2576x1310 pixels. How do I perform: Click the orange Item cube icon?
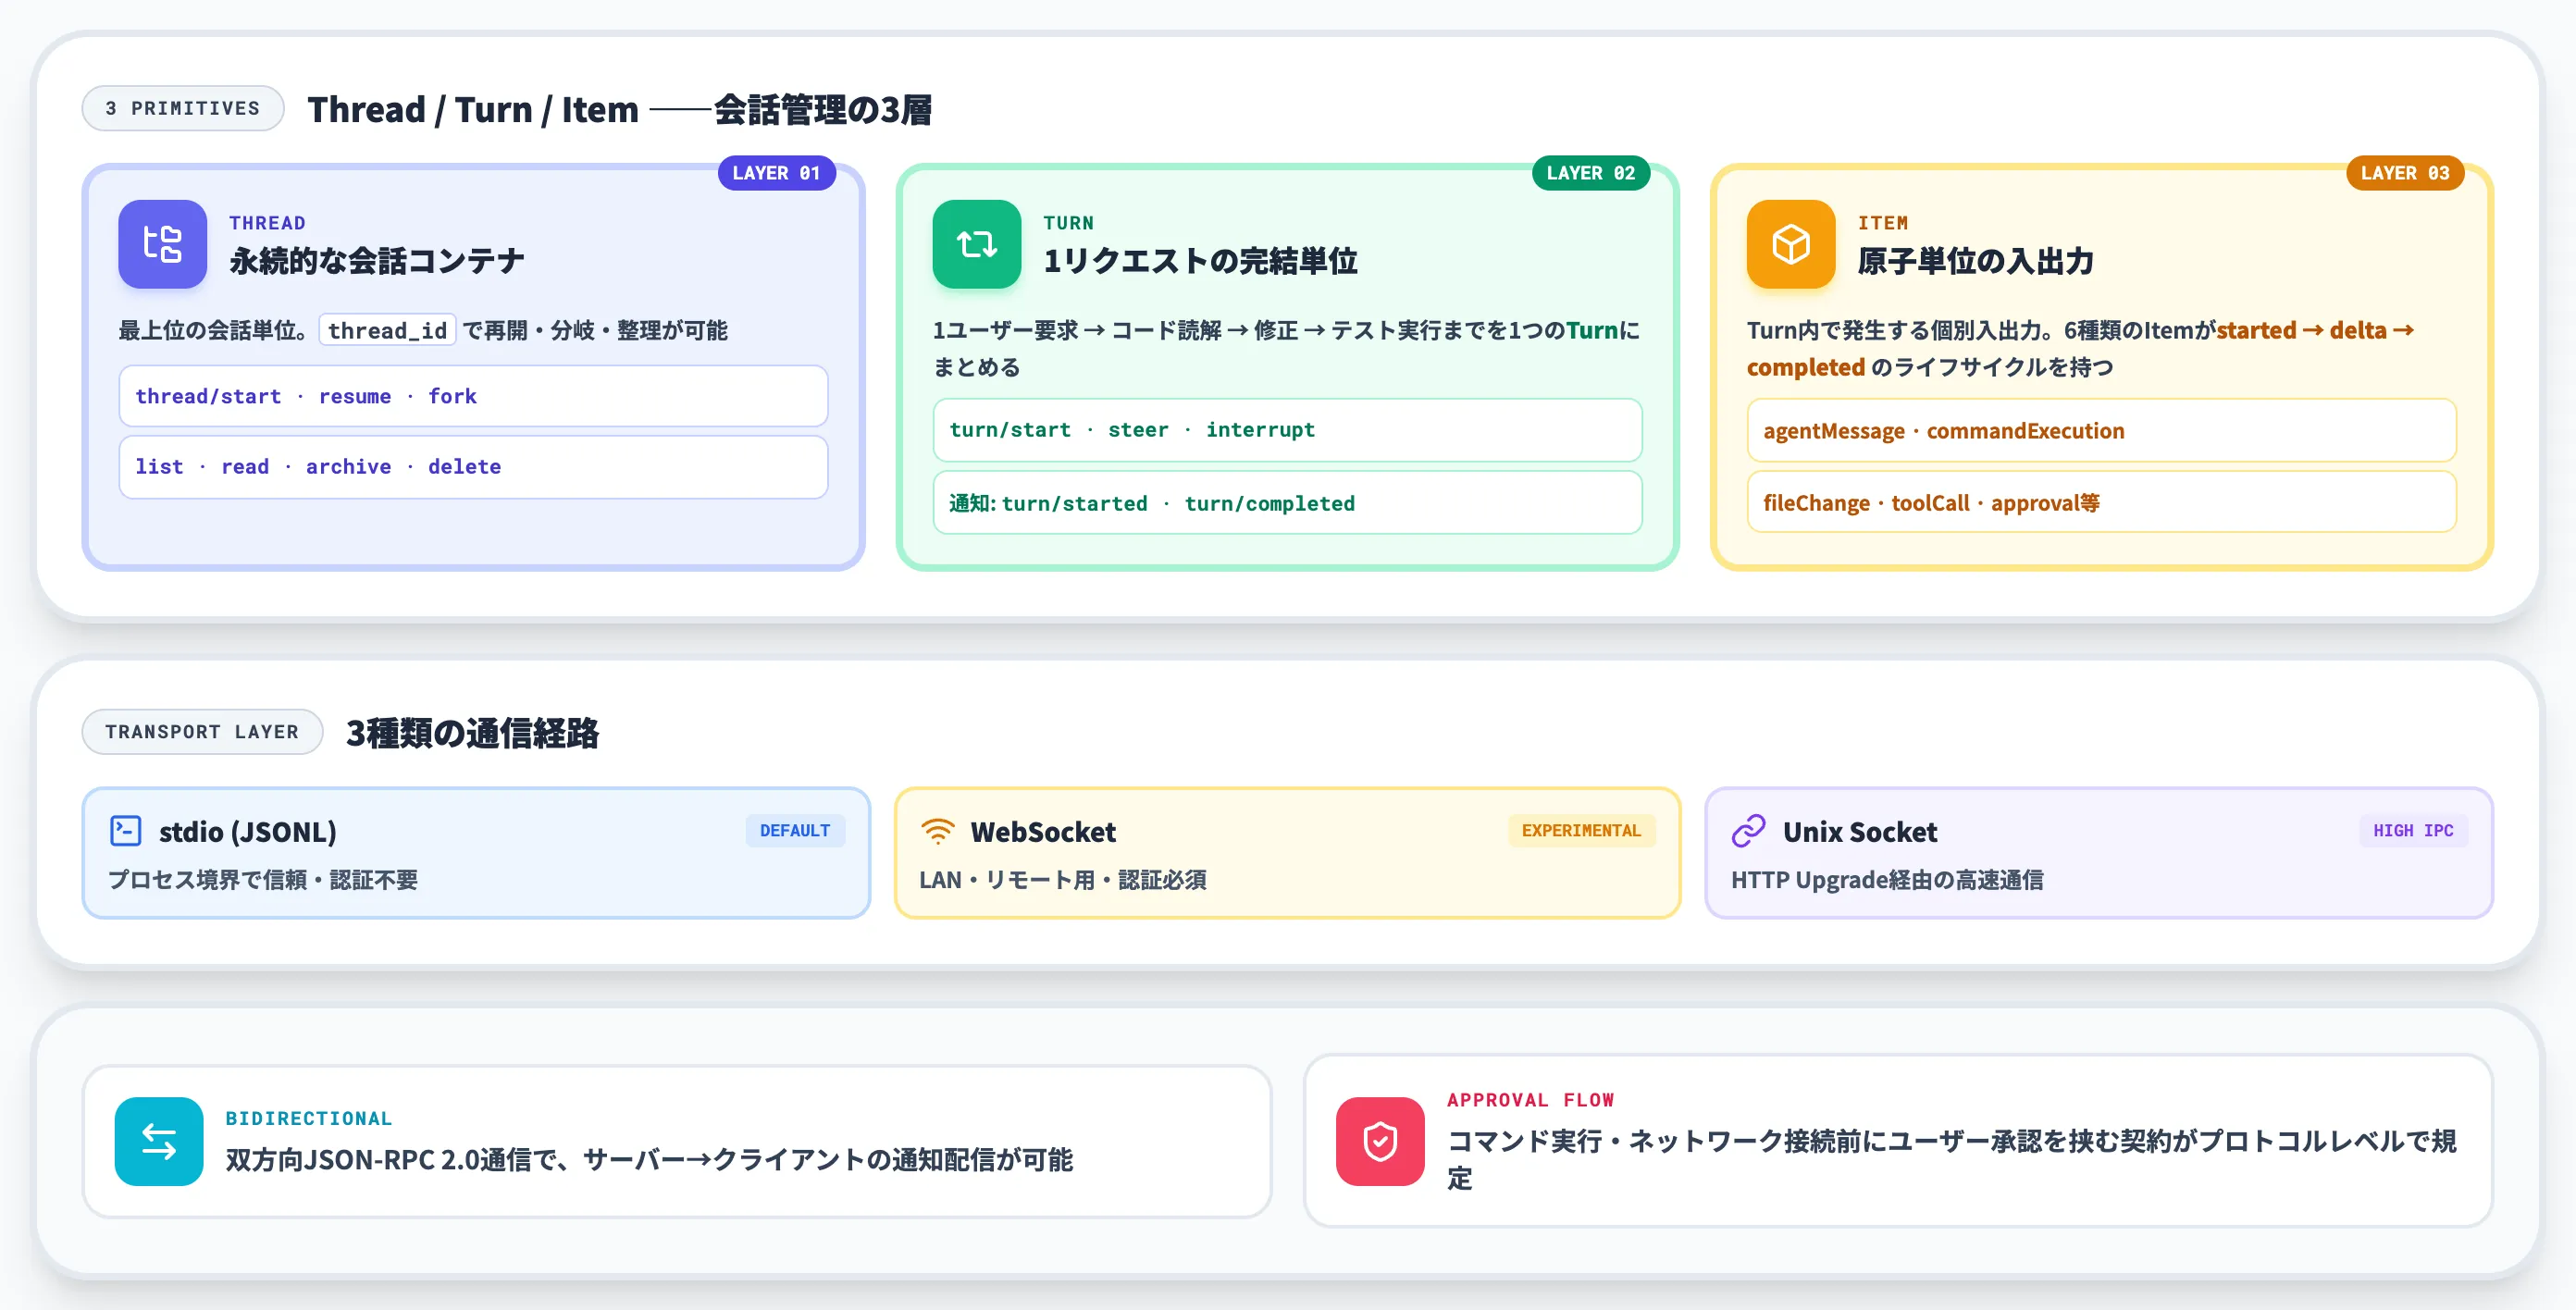(x=1790, y=244)
